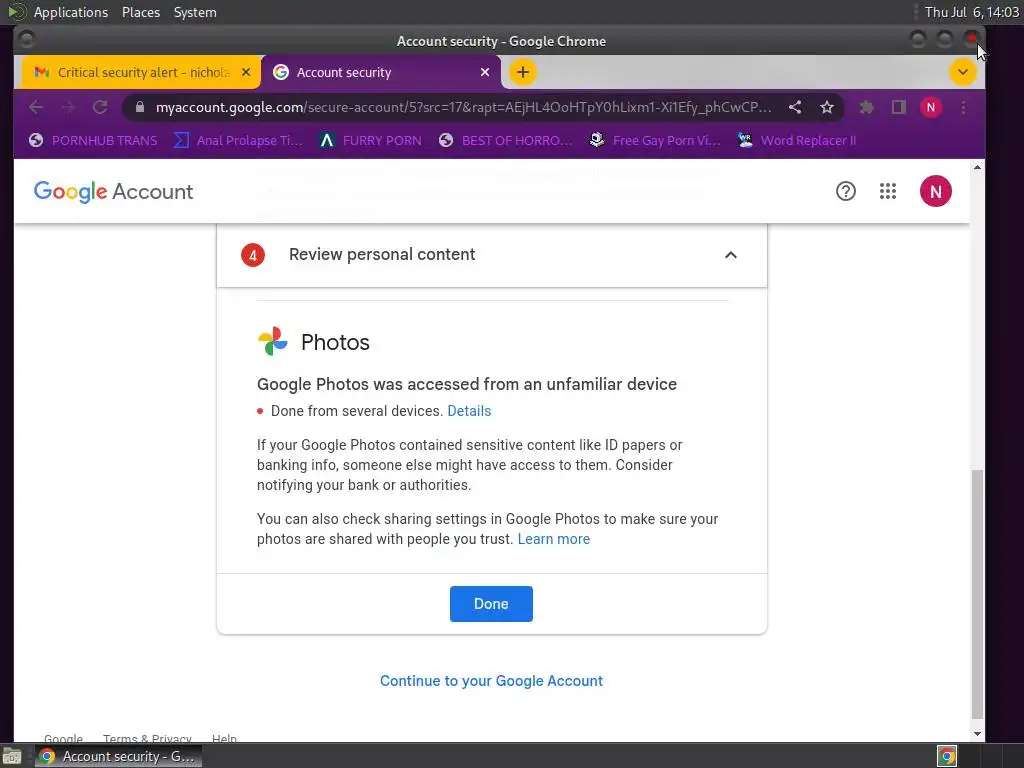
Task: Open the Chrome profile N avatar in toolbar
Action: [x=931, y=107]
